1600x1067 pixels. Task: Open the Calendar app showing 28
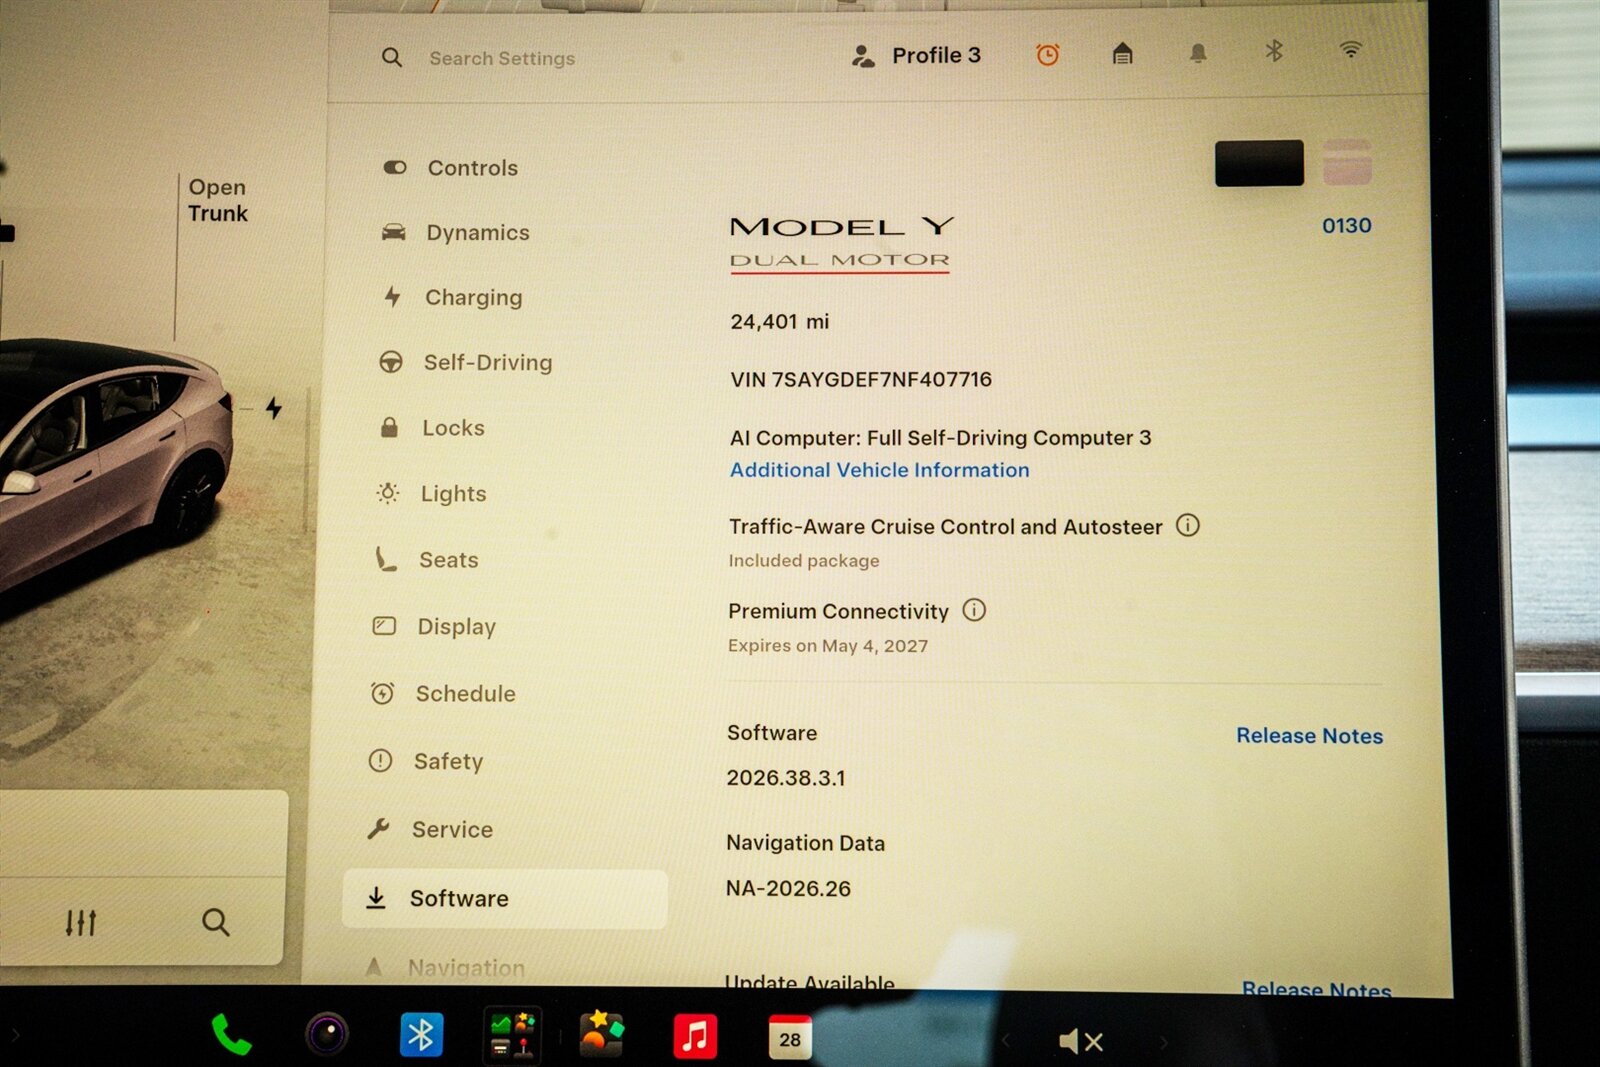790,1037
